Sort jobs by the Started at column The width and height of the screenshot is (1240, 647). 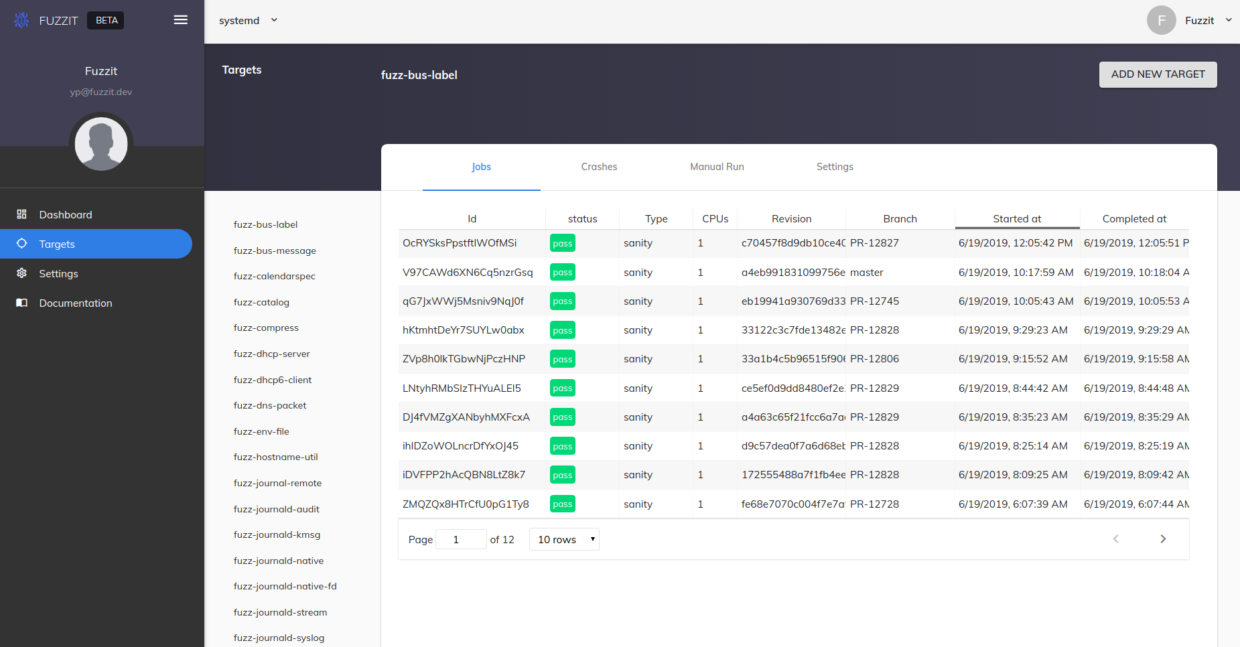coord(1017,218)
